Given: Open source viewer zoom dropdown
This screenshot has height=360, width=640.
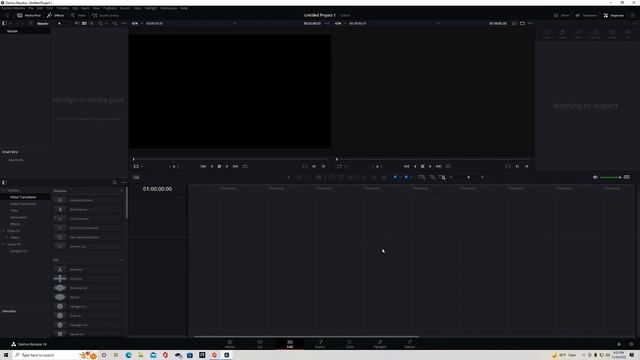Looking at the screenshot, I should click(137, 23).
